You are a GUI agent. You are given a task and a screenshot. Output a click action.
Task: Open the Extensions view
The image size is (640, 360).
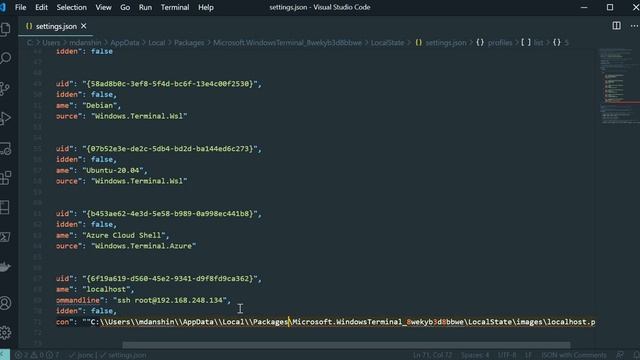6,178
